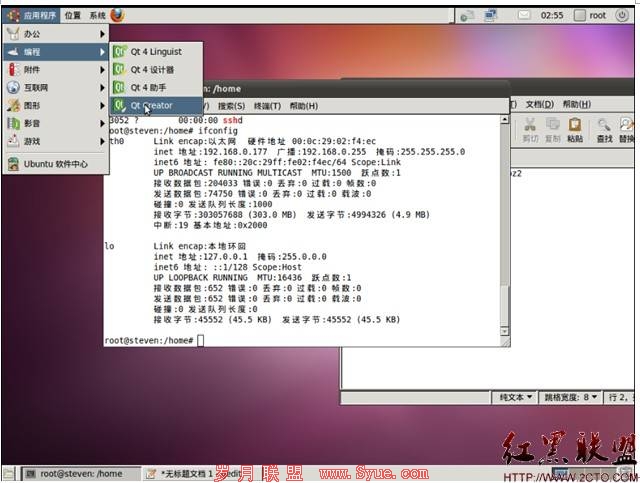This screenshot has height=483, width=640.
Task: Click the gedit 粘贴 paste icon
Action: (x=575, y=125)
